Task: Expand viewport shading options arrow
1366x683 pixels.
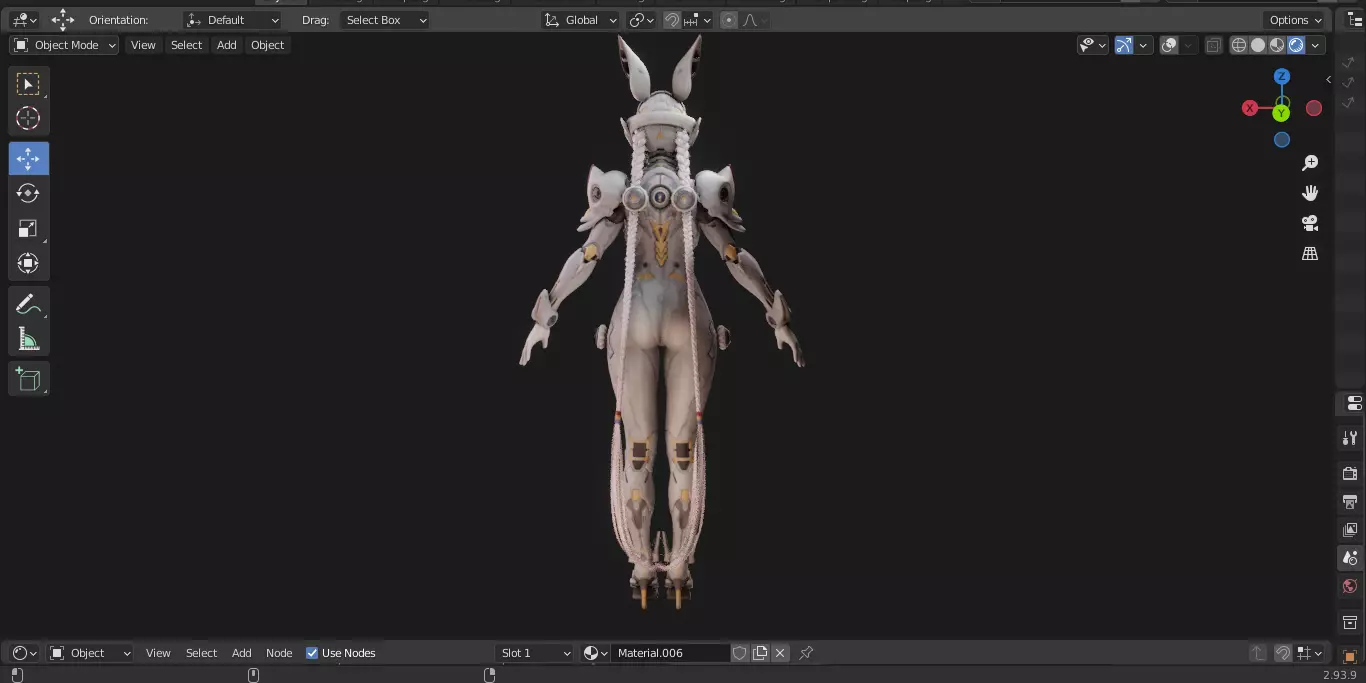Action: pyautogui.click(x=1316, y=45)
